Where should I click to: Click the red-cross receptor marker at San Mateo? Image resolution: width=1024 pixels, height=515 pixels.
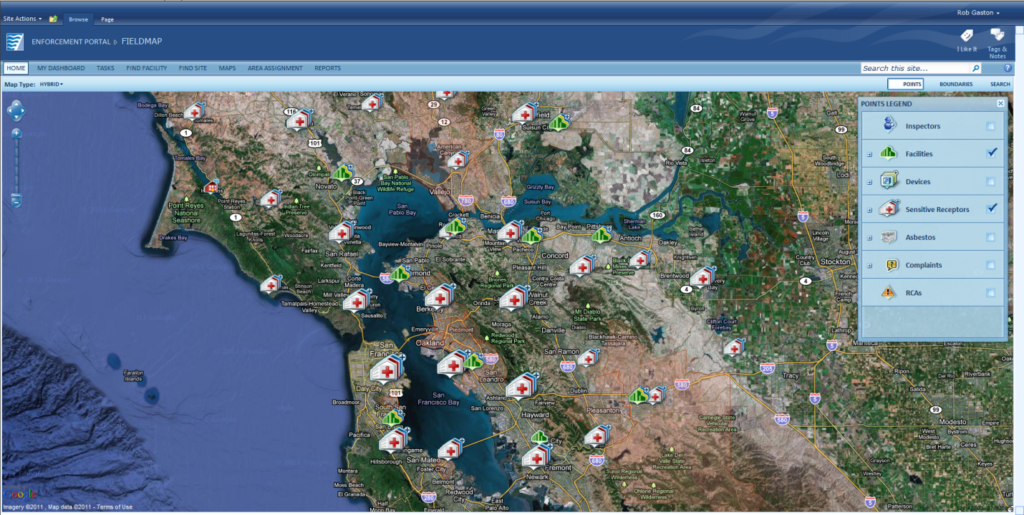(451, 449)
